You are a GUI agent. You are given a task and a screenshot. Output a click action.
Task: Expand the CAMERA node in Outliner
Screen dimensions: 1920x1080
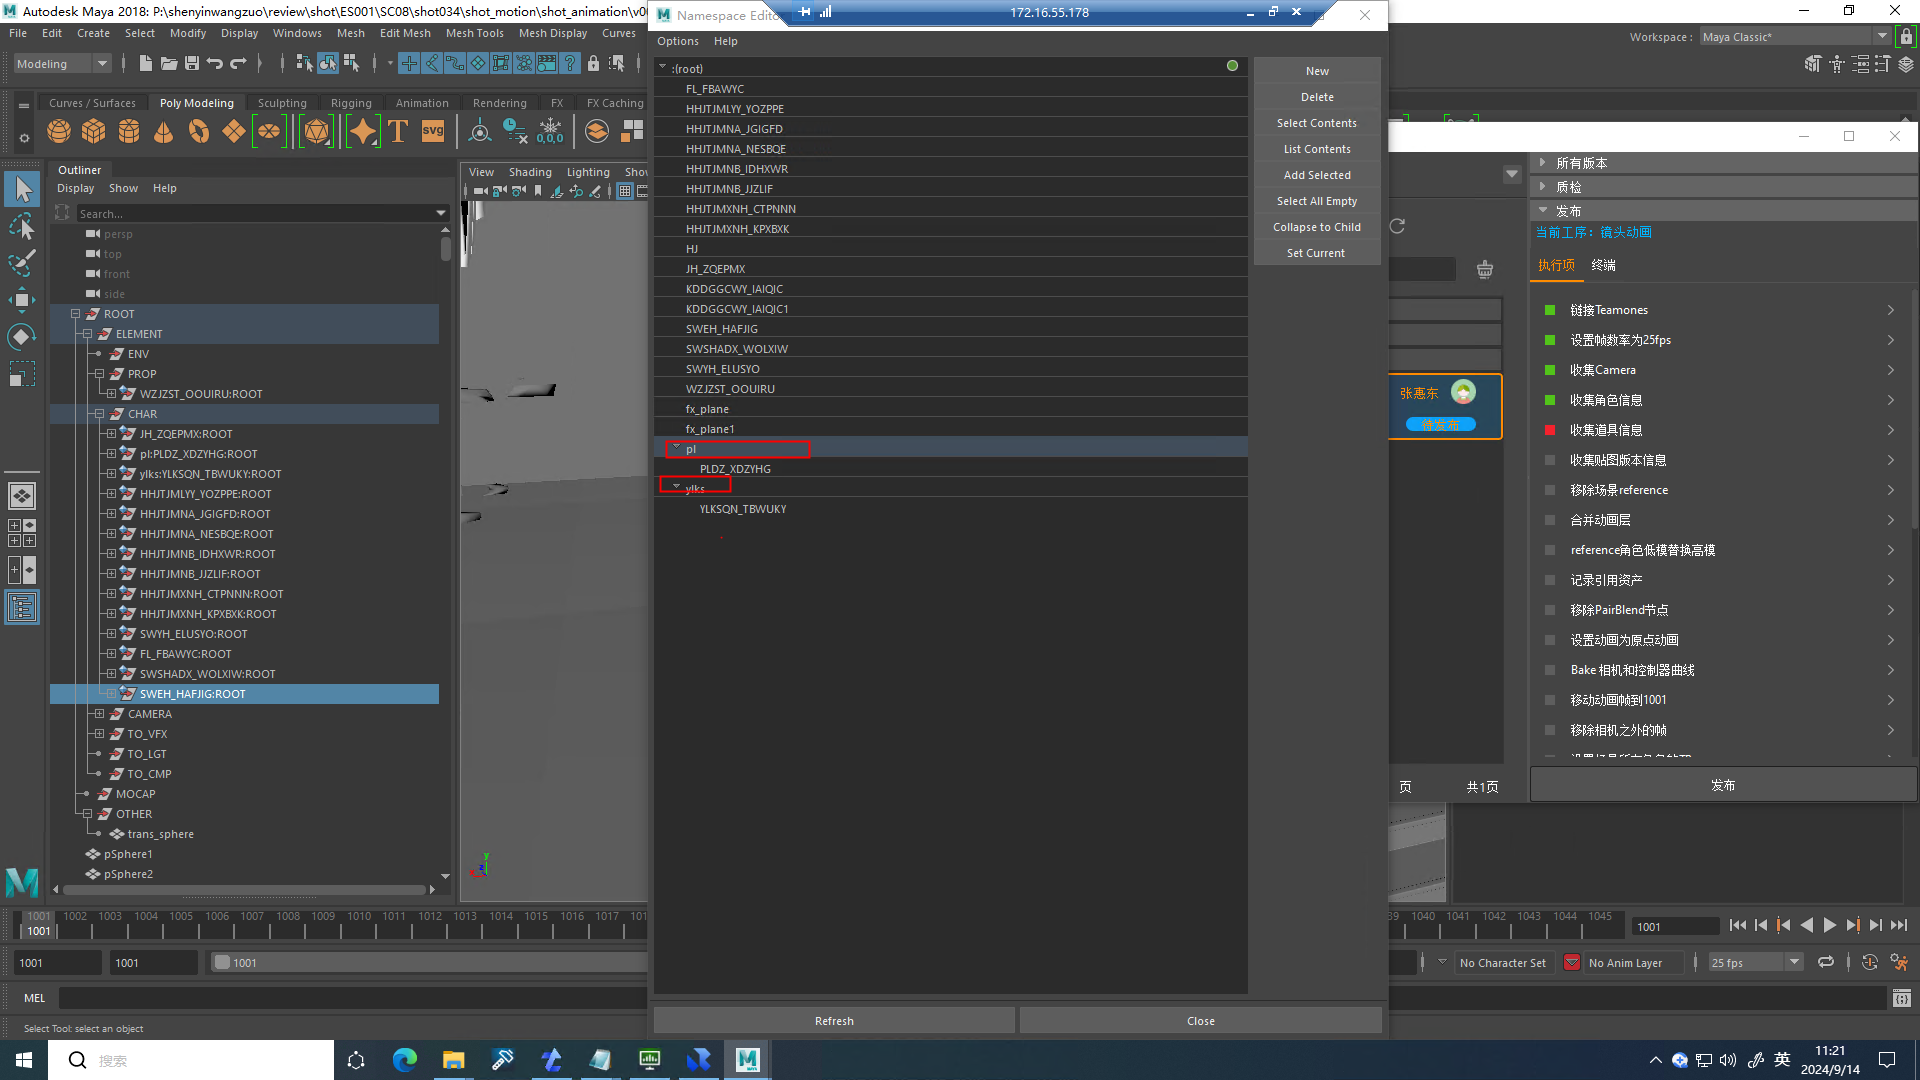tap(99, 714)
